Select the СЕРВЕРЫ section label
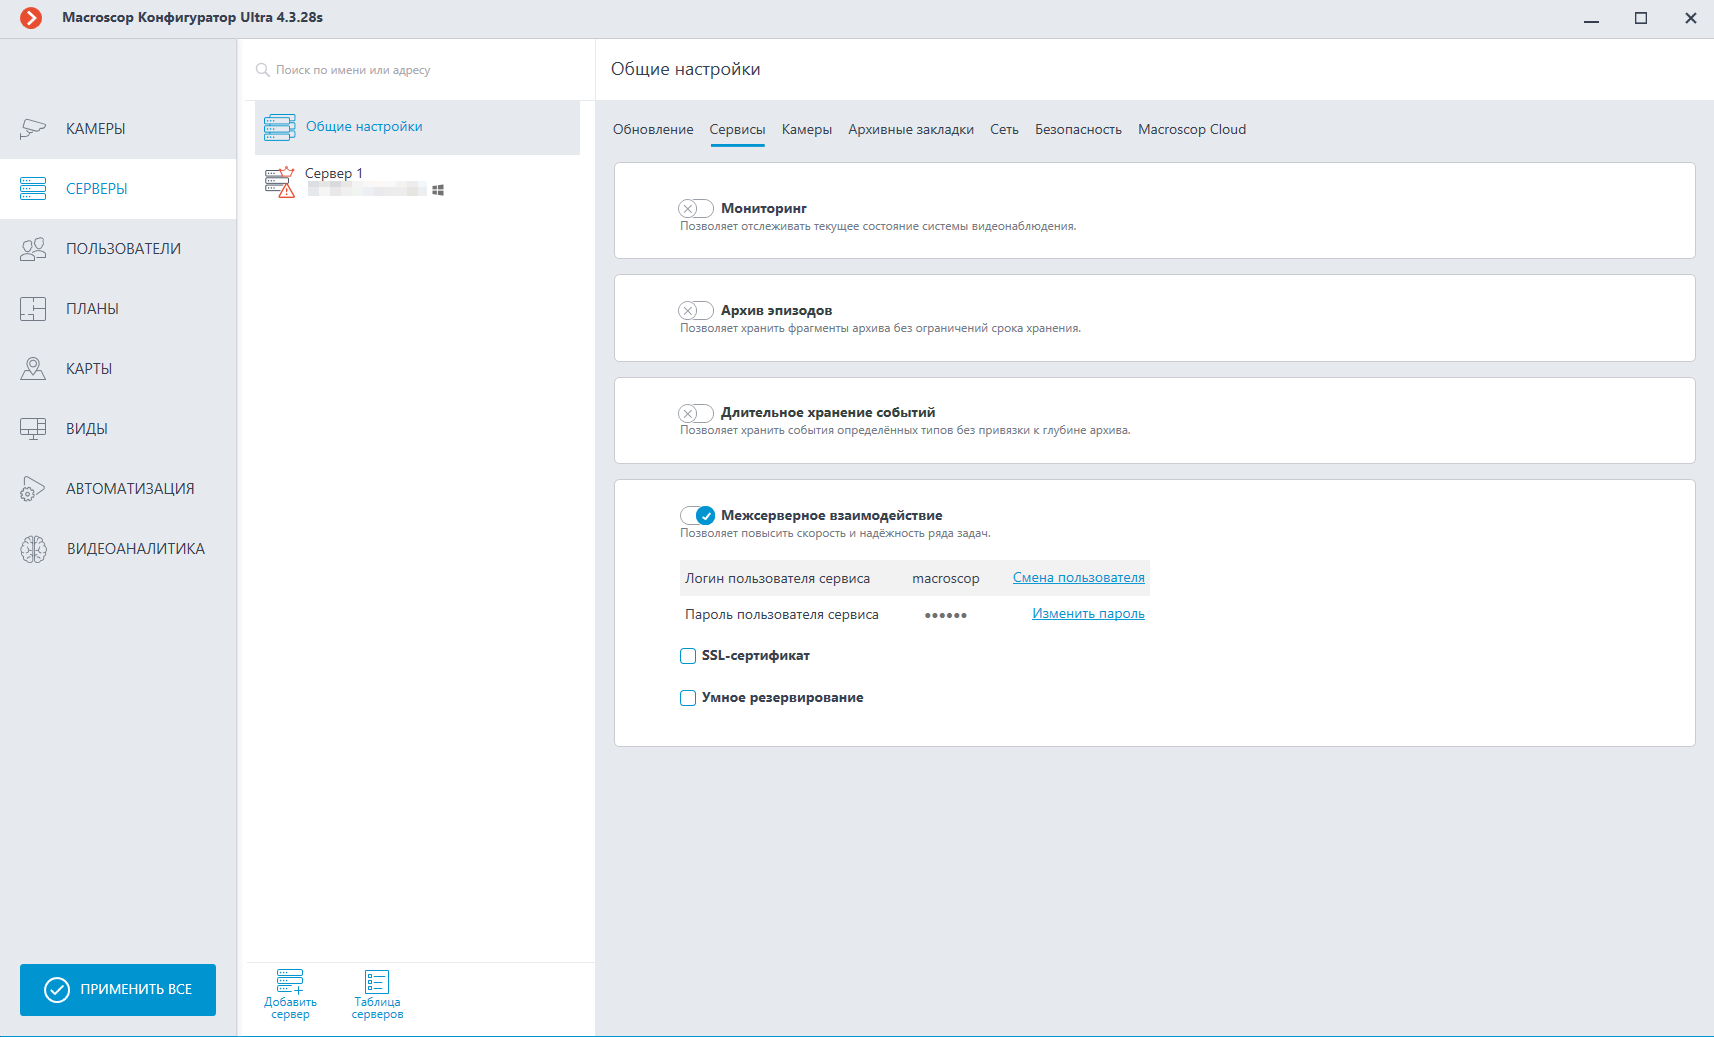 pos(97,189)
